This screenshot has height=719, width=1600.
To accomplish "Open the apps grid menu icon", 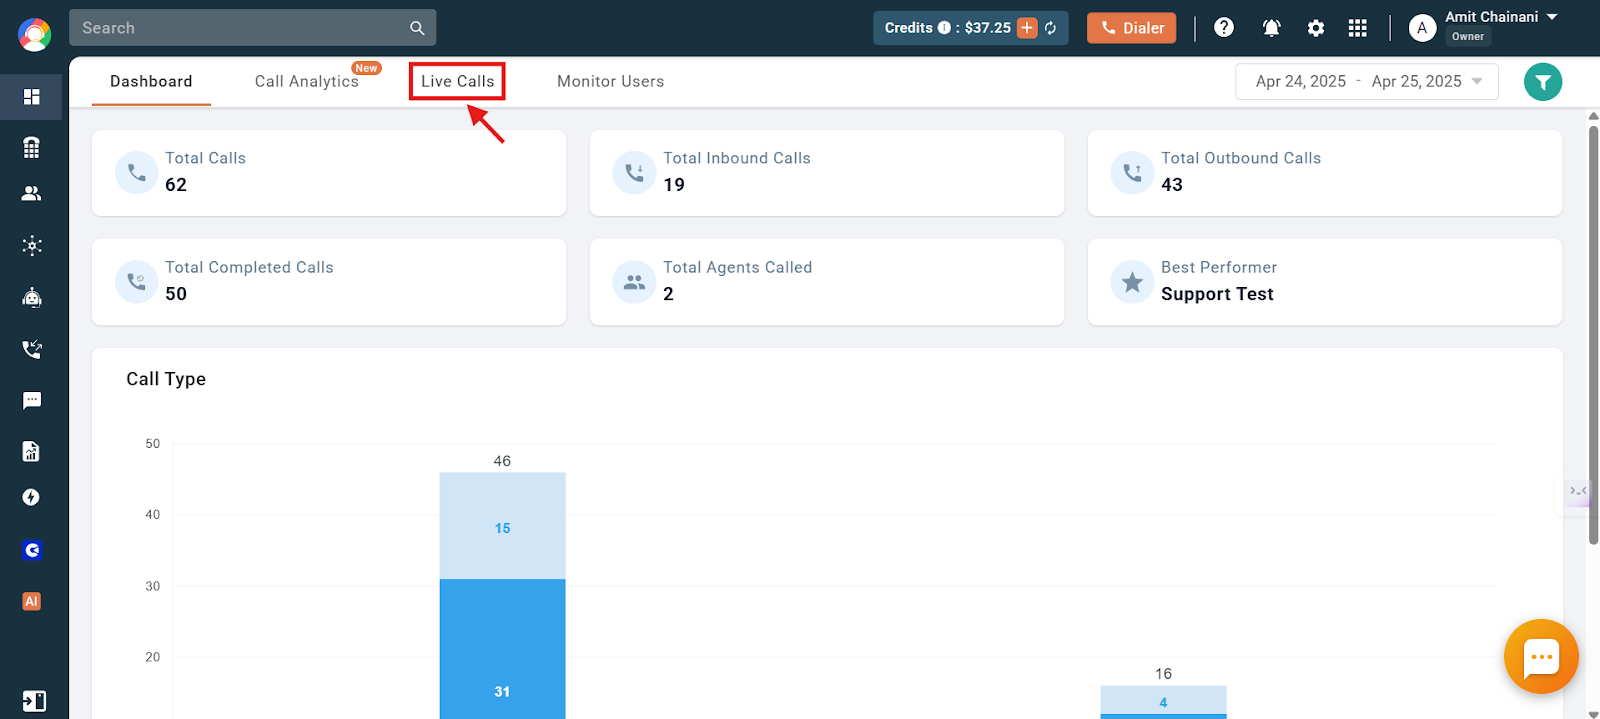I will (1357, 28).
